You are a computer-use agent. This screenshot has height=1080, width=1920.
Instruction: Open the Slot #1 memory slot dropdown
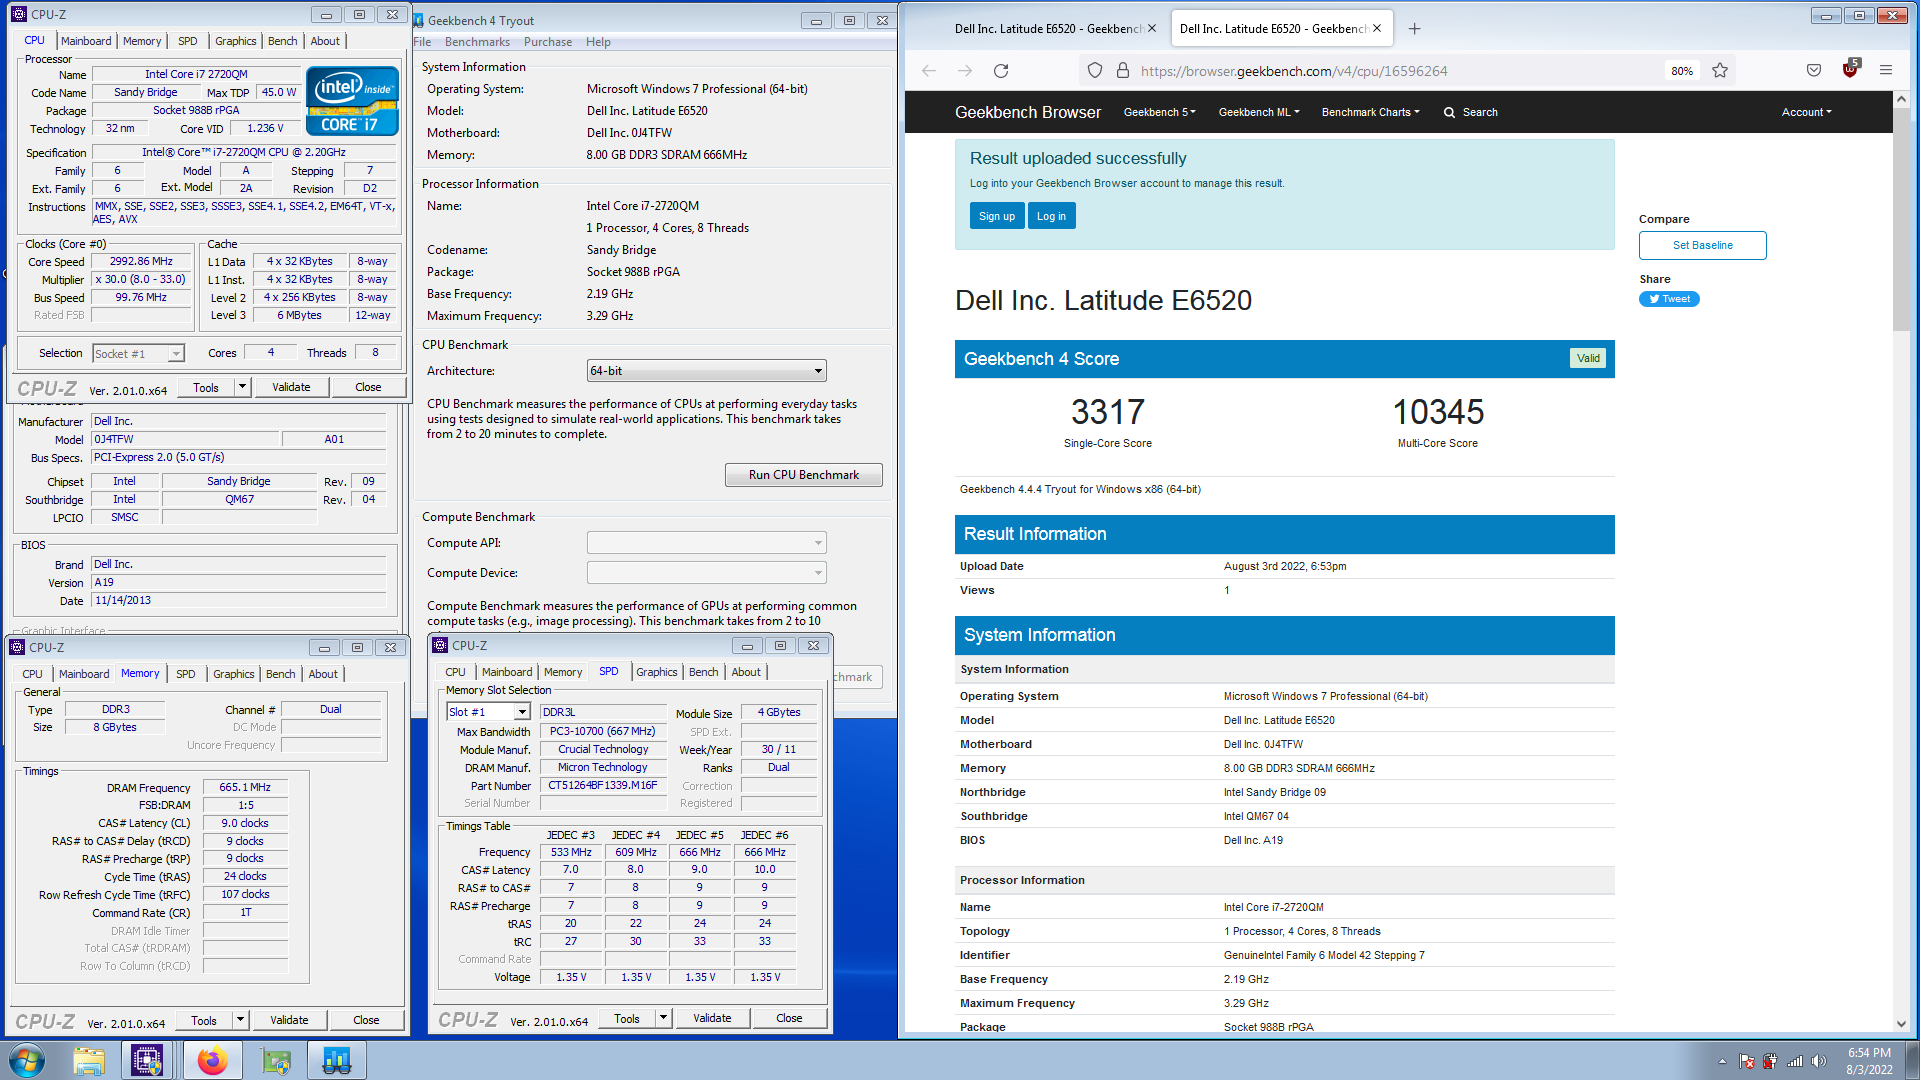[488, 712]
